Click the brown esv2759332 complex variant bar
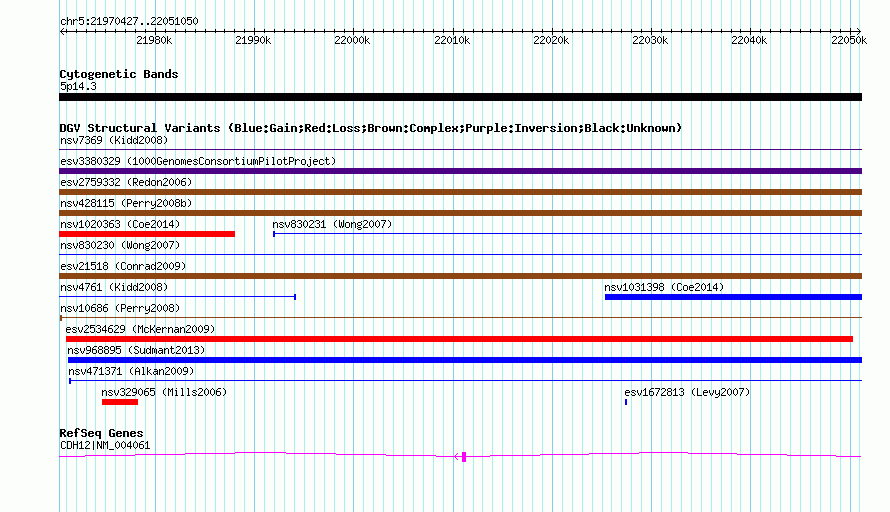The width and height of the screenshot is (890, 512). (x=460, y=192)
